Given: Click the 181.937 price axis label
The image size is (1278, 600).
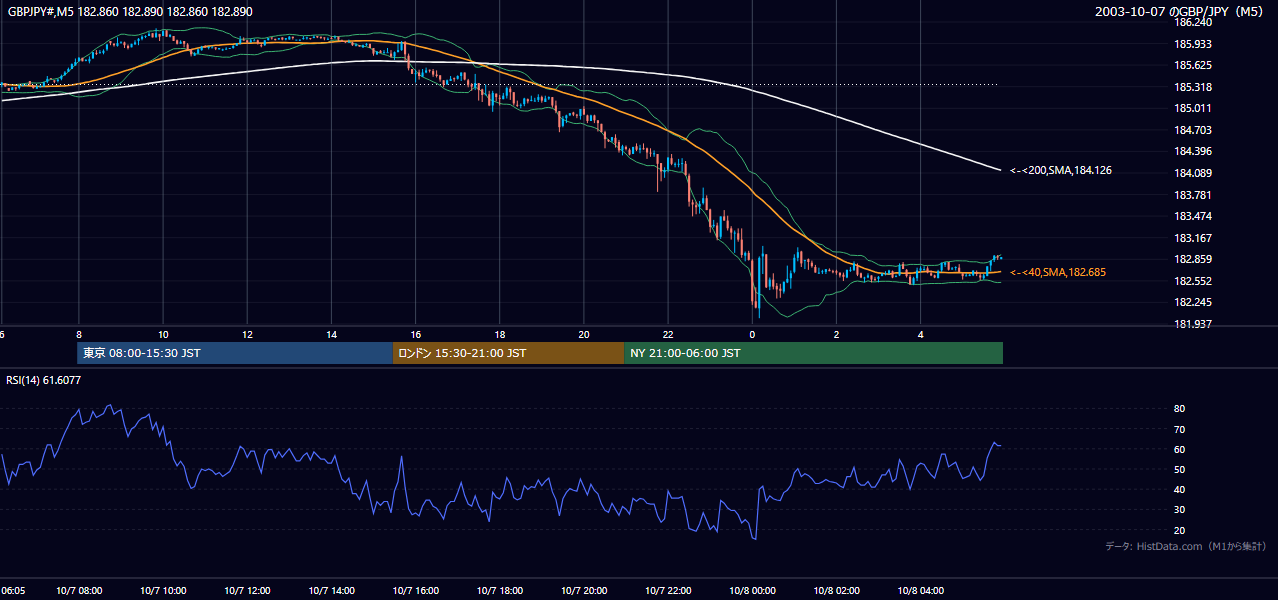Looking at the screenshot, I should [x=1192, y=324].
